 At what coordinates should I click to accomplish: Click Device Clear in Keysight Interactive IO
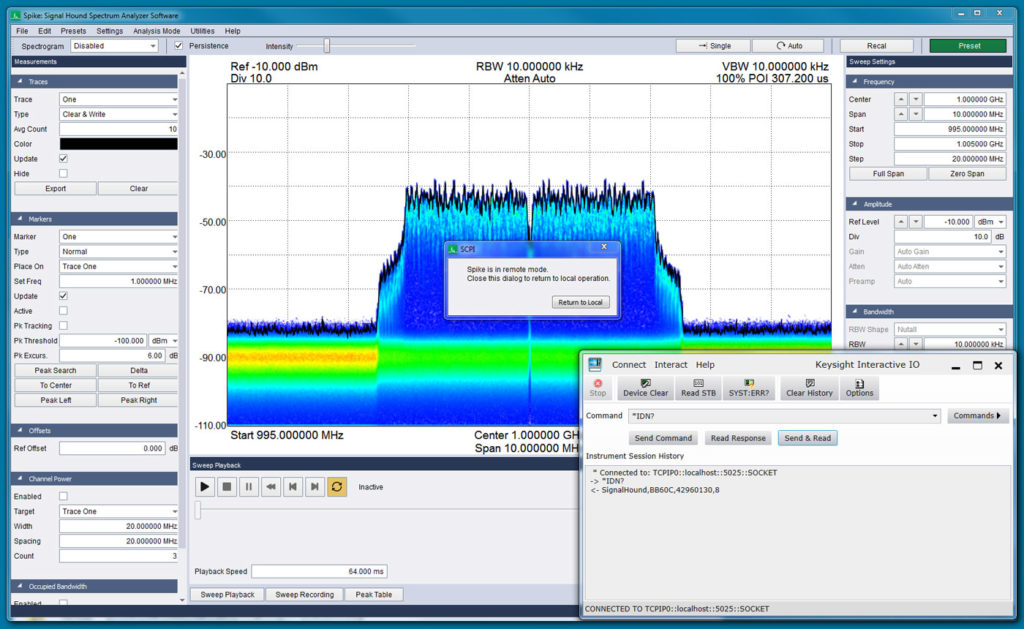pyautogui.click(x=645, y=389)
